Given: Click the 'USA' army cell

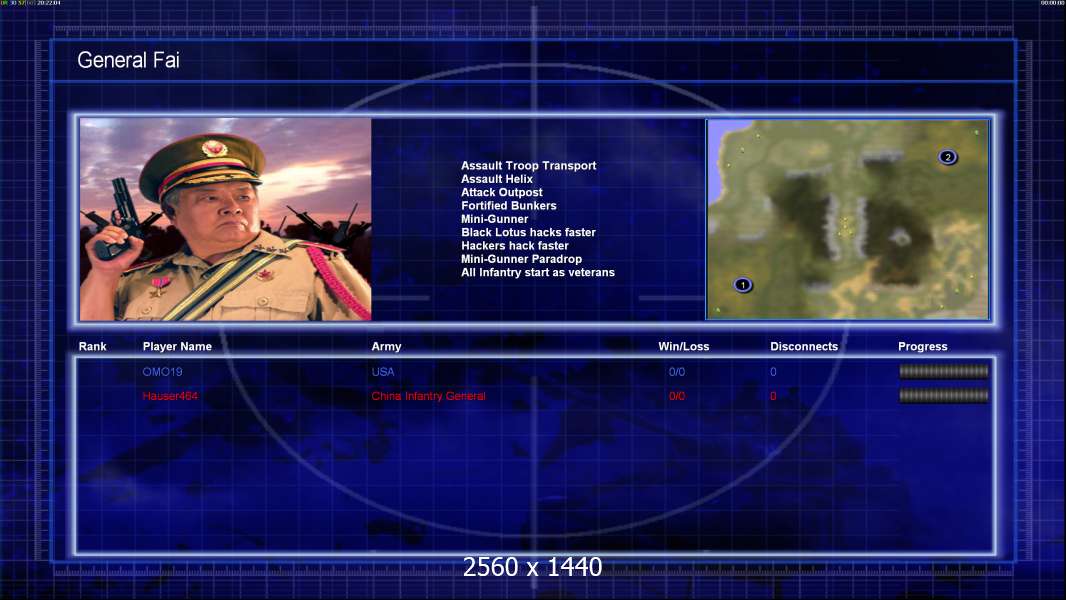Looking at the screenshot, I should (x=383, y=372).
